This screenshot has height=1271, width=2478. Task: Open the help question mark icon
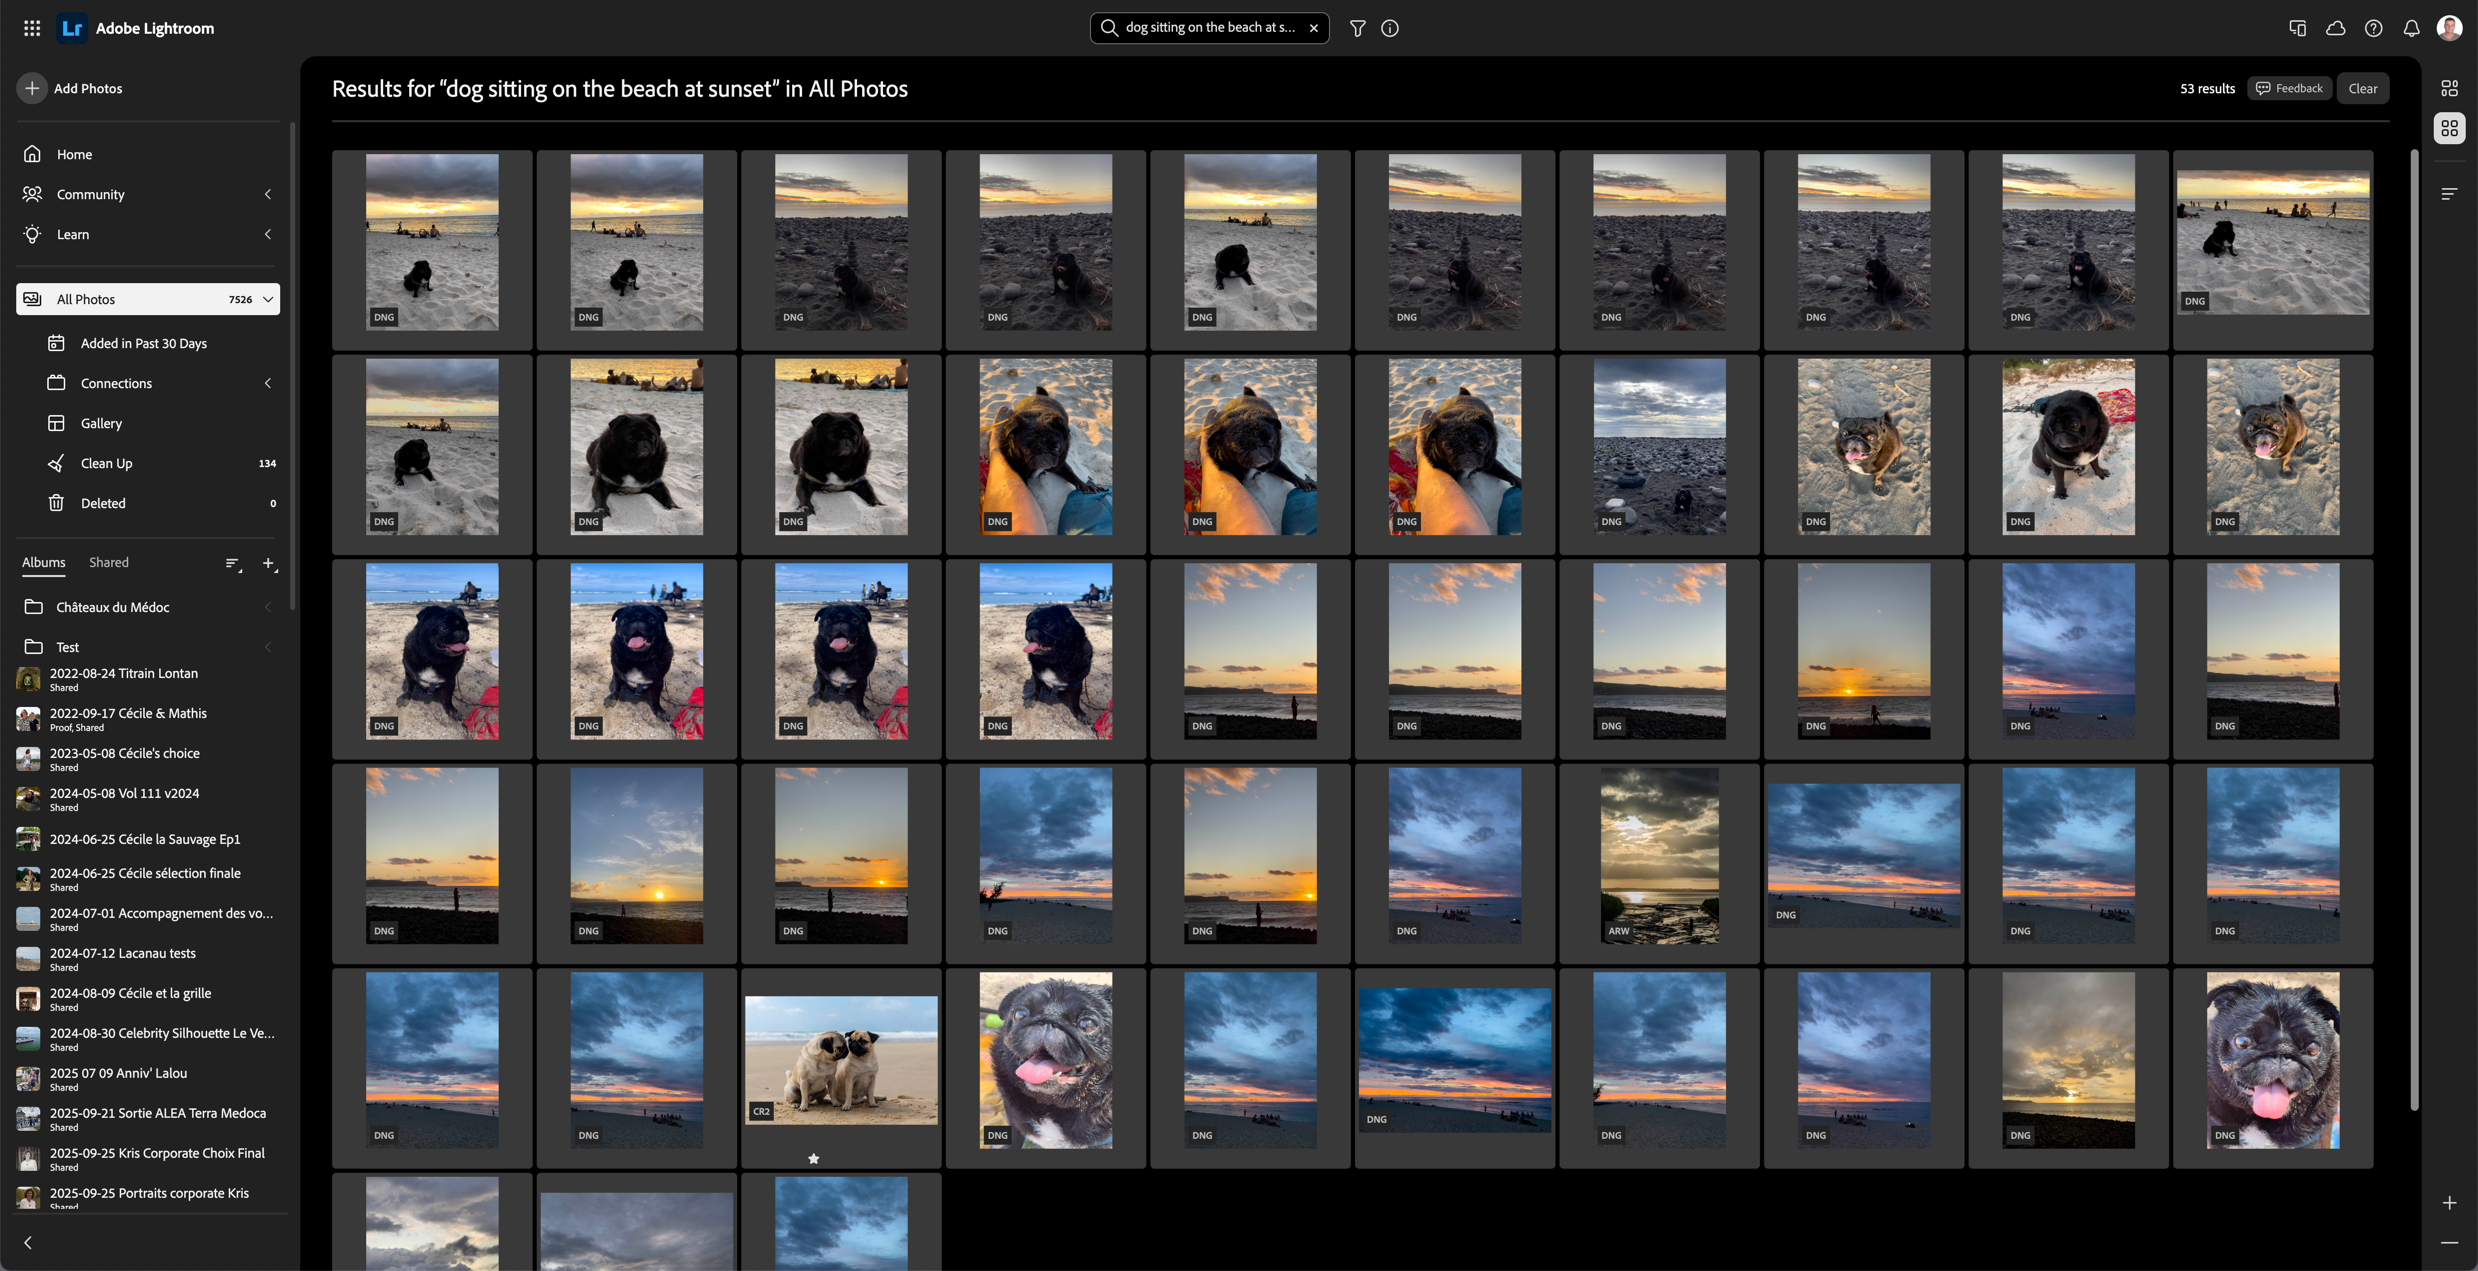click(x=2373, y=28)
